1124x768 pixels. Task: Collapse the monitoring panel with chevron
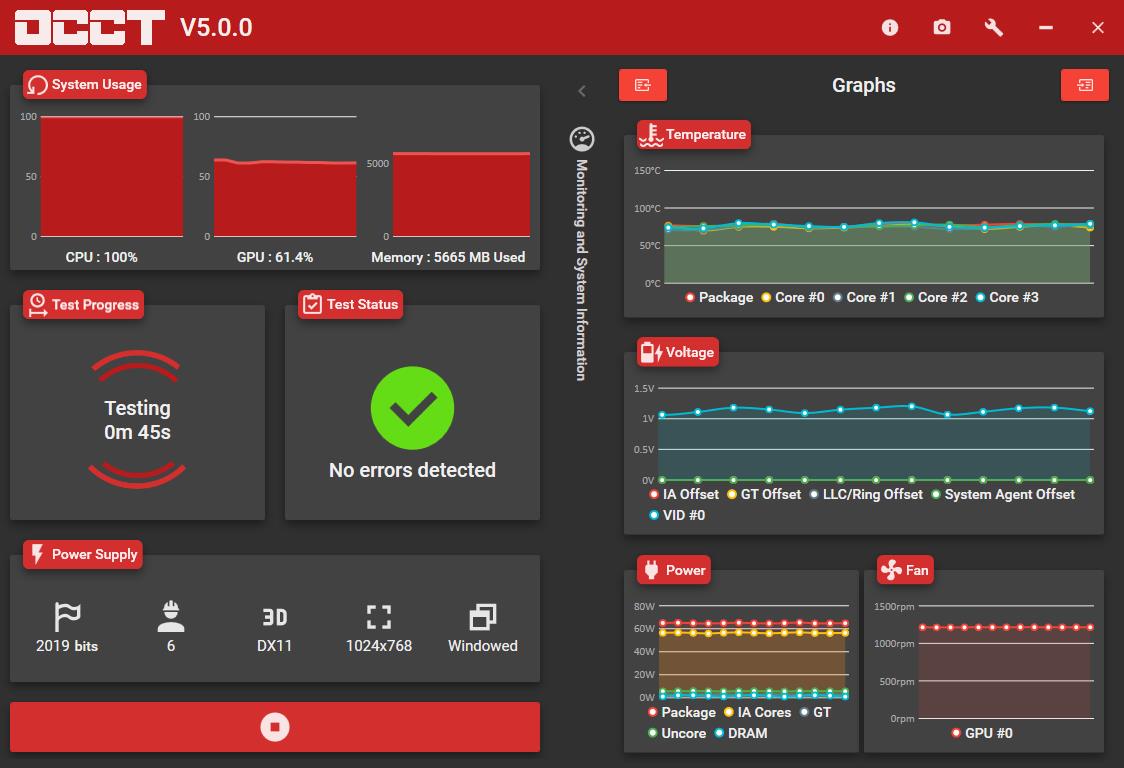[x=582, y=90]
